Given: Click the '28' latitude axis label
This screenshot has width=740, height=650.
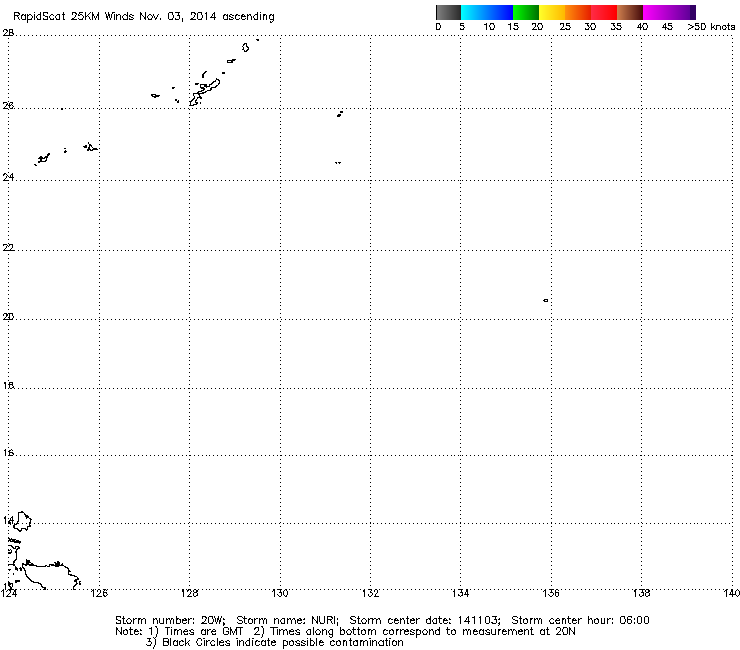Looking at the screenshot, I should tap(8, 33).
